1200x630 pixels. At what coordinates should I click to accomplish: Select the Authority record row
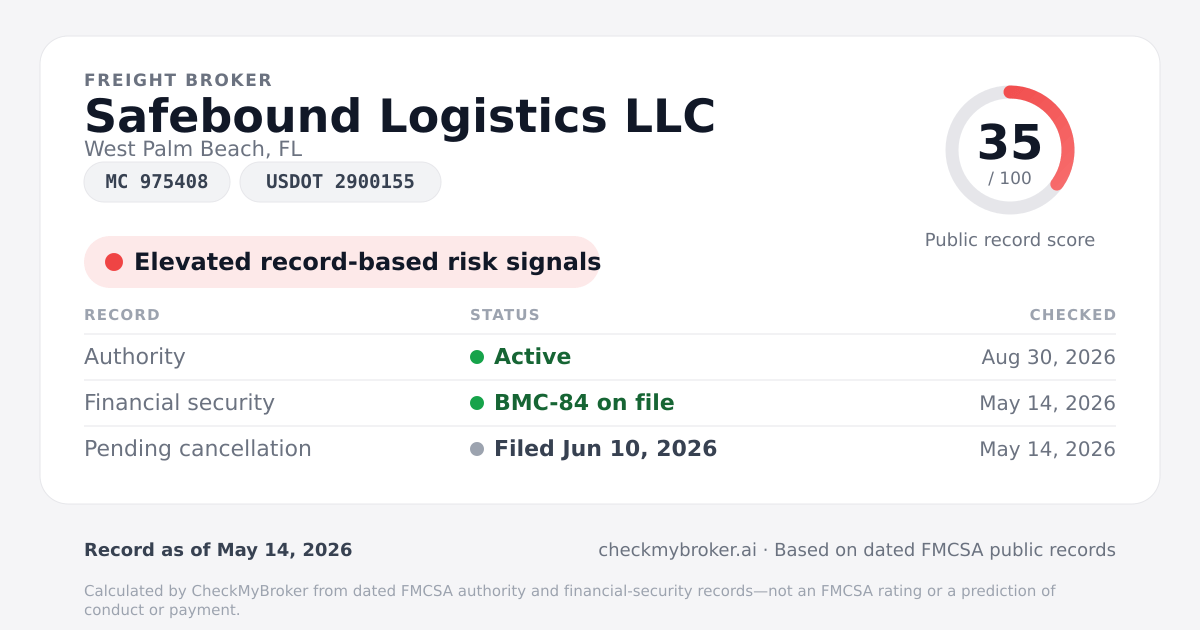pyautogui.click(x=600, y=357)
